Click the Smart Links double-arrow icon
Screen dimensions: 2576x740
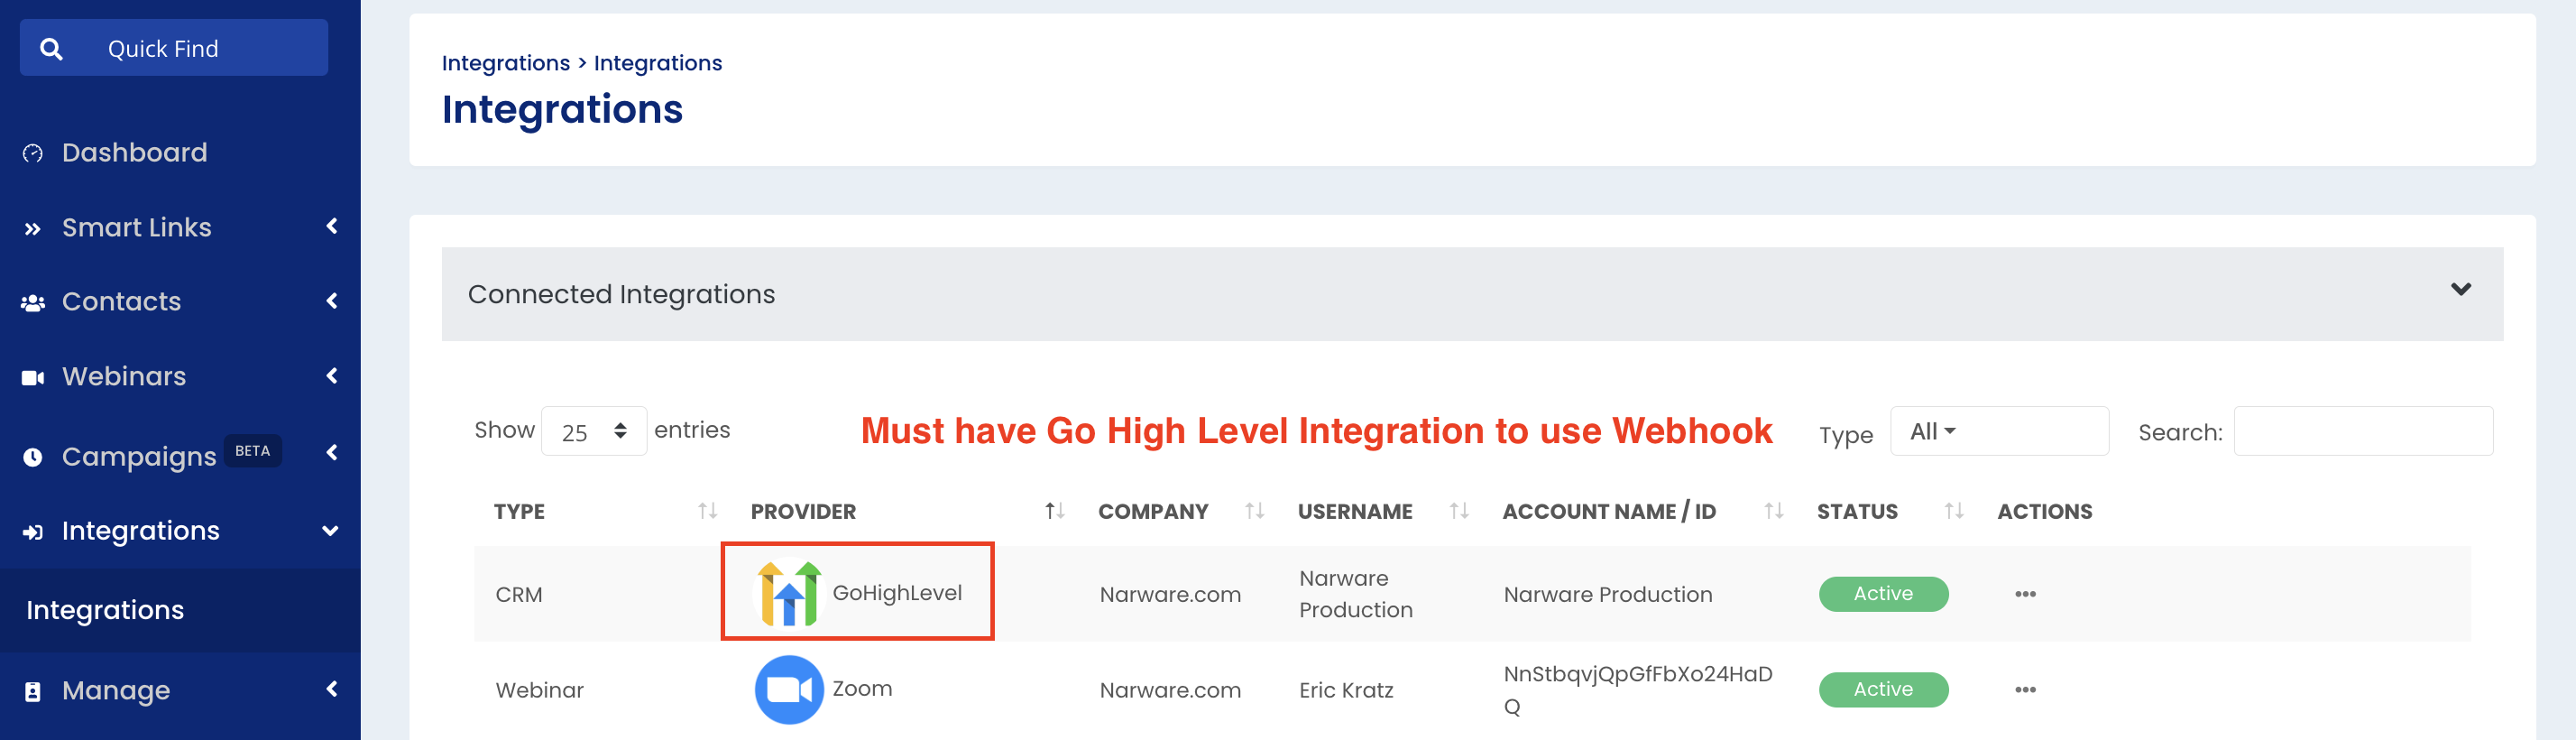(x=33, y=228)
